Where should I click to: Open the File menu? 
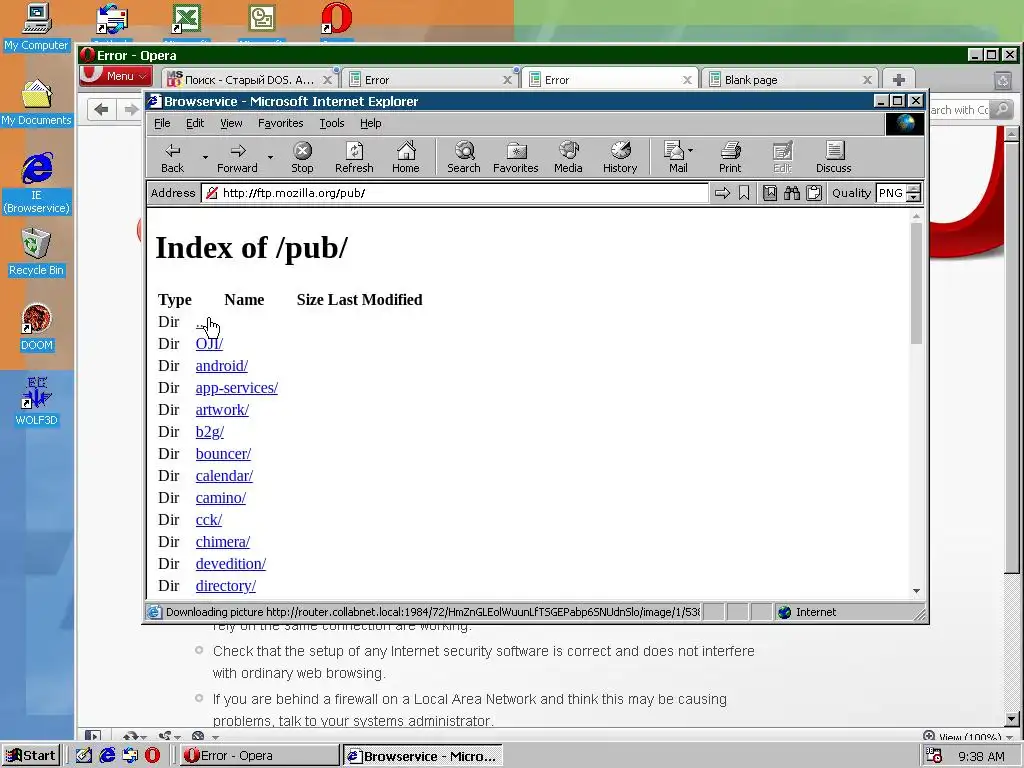coord(162,123)
